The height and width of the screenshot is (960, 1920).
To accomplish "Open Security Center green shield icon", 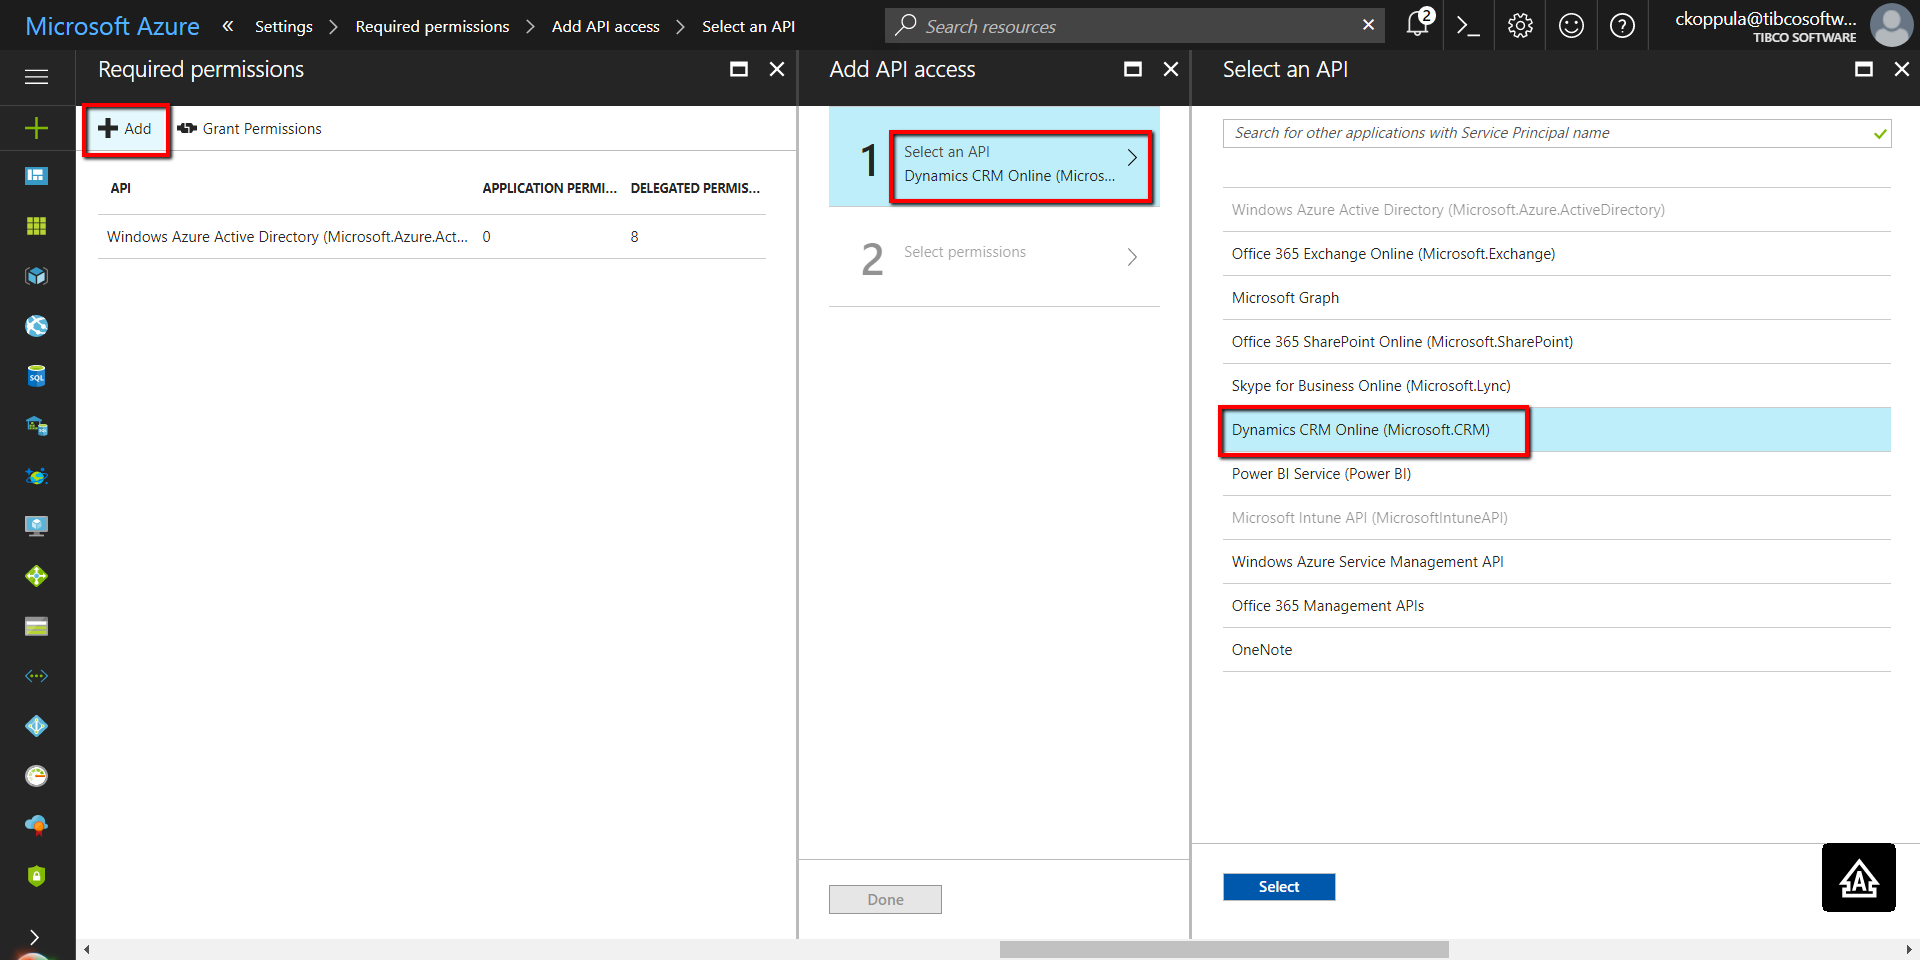I will click(x=37, y=876).
